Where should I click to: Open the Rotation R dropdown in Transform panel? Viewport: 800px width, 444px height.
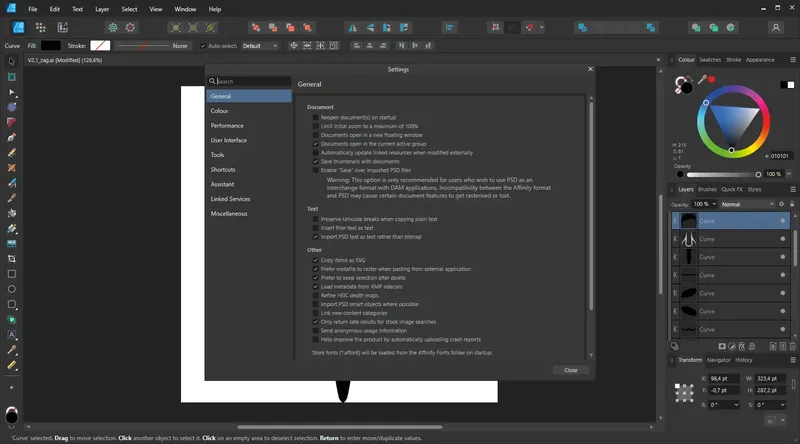pos(736,405)
